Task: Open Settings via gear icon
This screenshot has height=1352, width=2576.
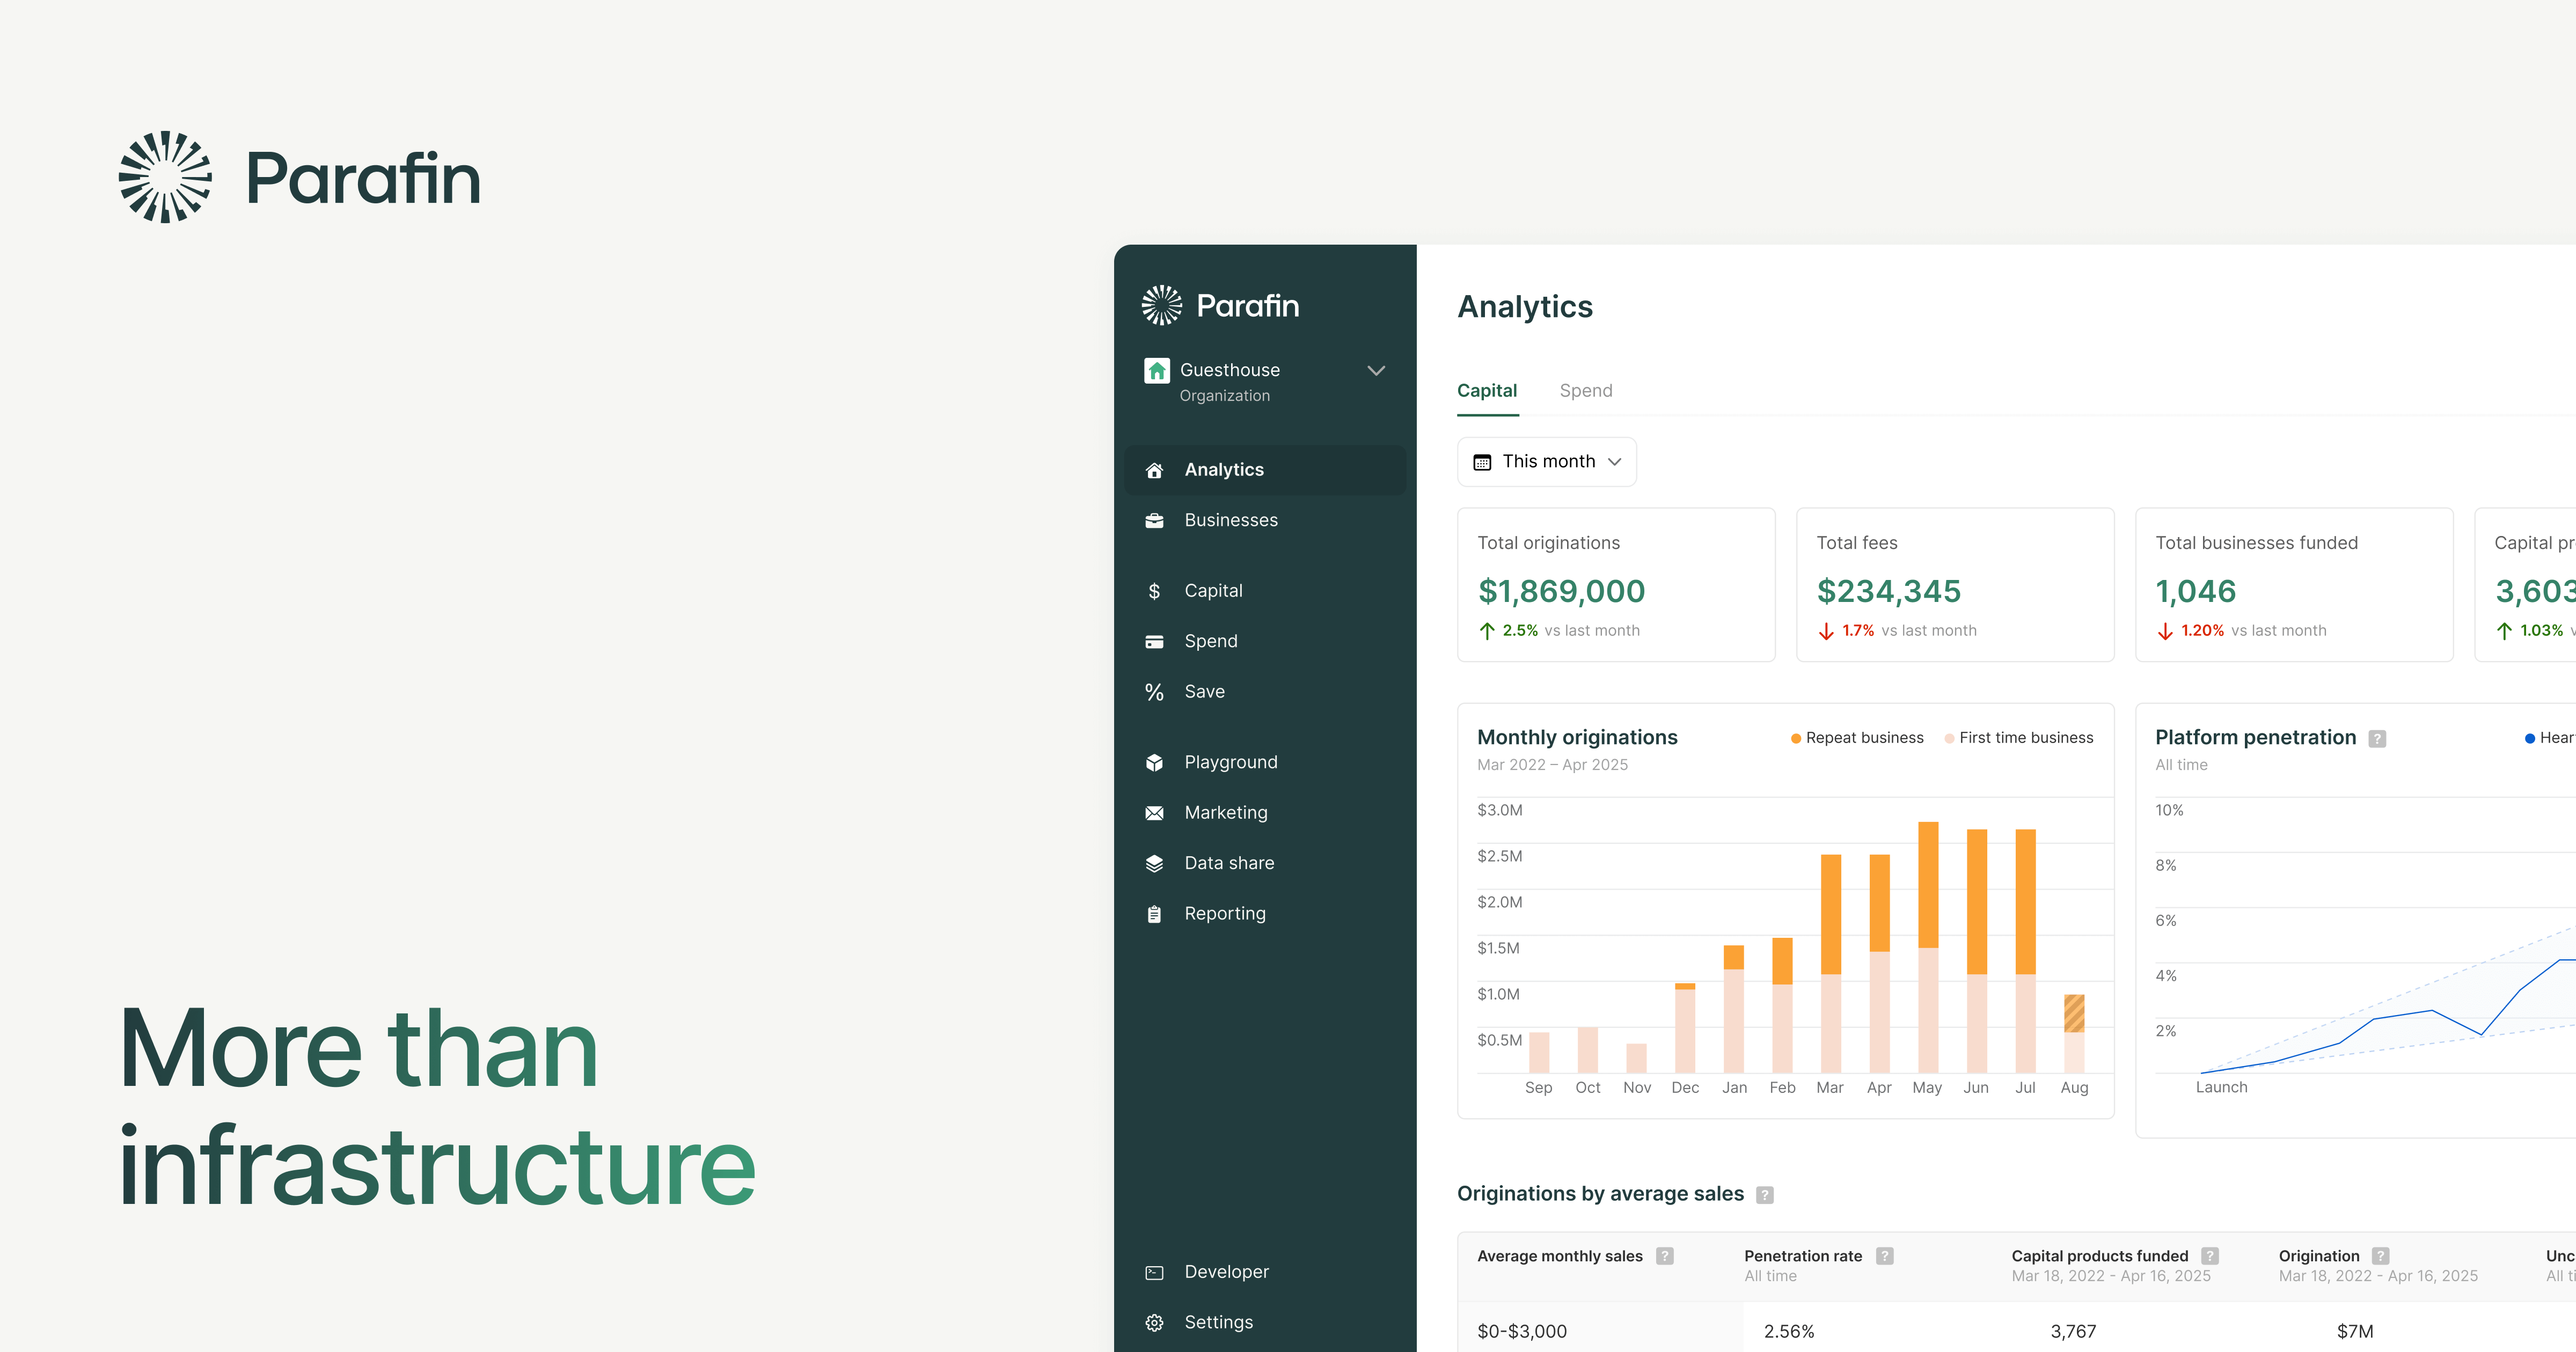Action: point(1154,1323)
